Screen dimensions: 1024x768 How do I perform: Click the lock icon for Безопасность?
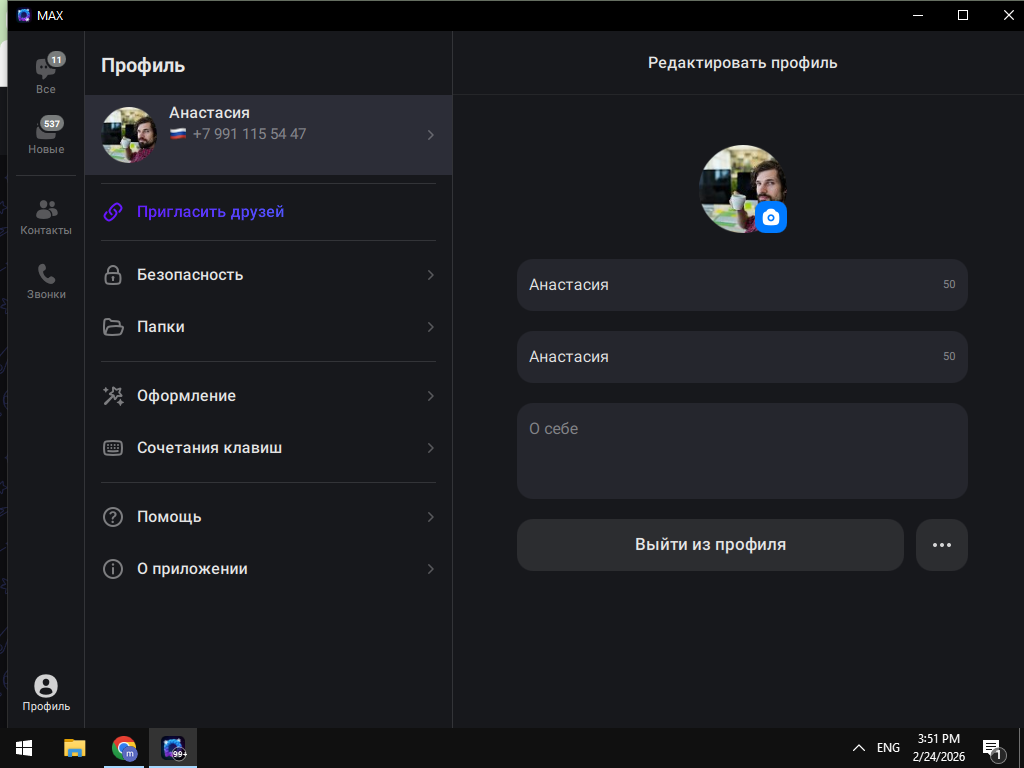(113, 275)
